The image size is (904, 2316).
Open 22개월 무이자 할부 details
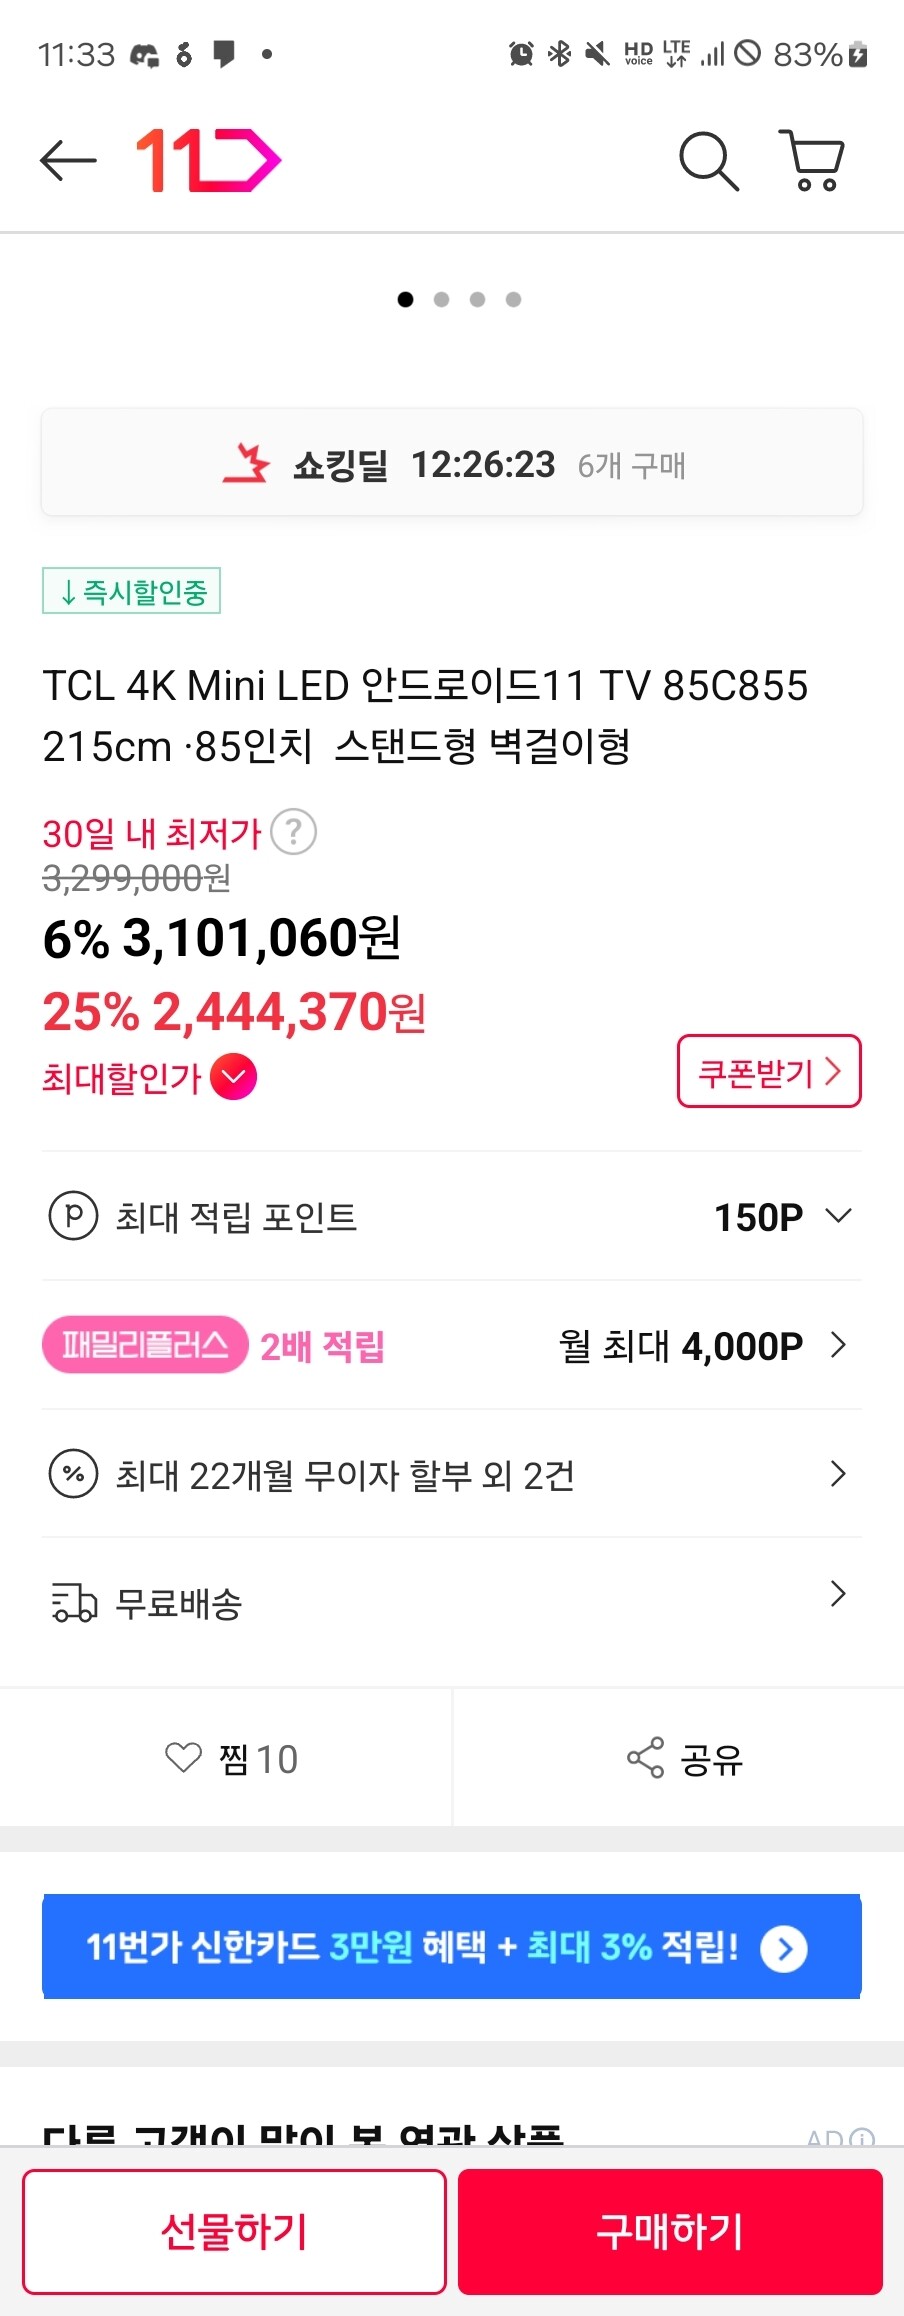[x=450, y=1474]
